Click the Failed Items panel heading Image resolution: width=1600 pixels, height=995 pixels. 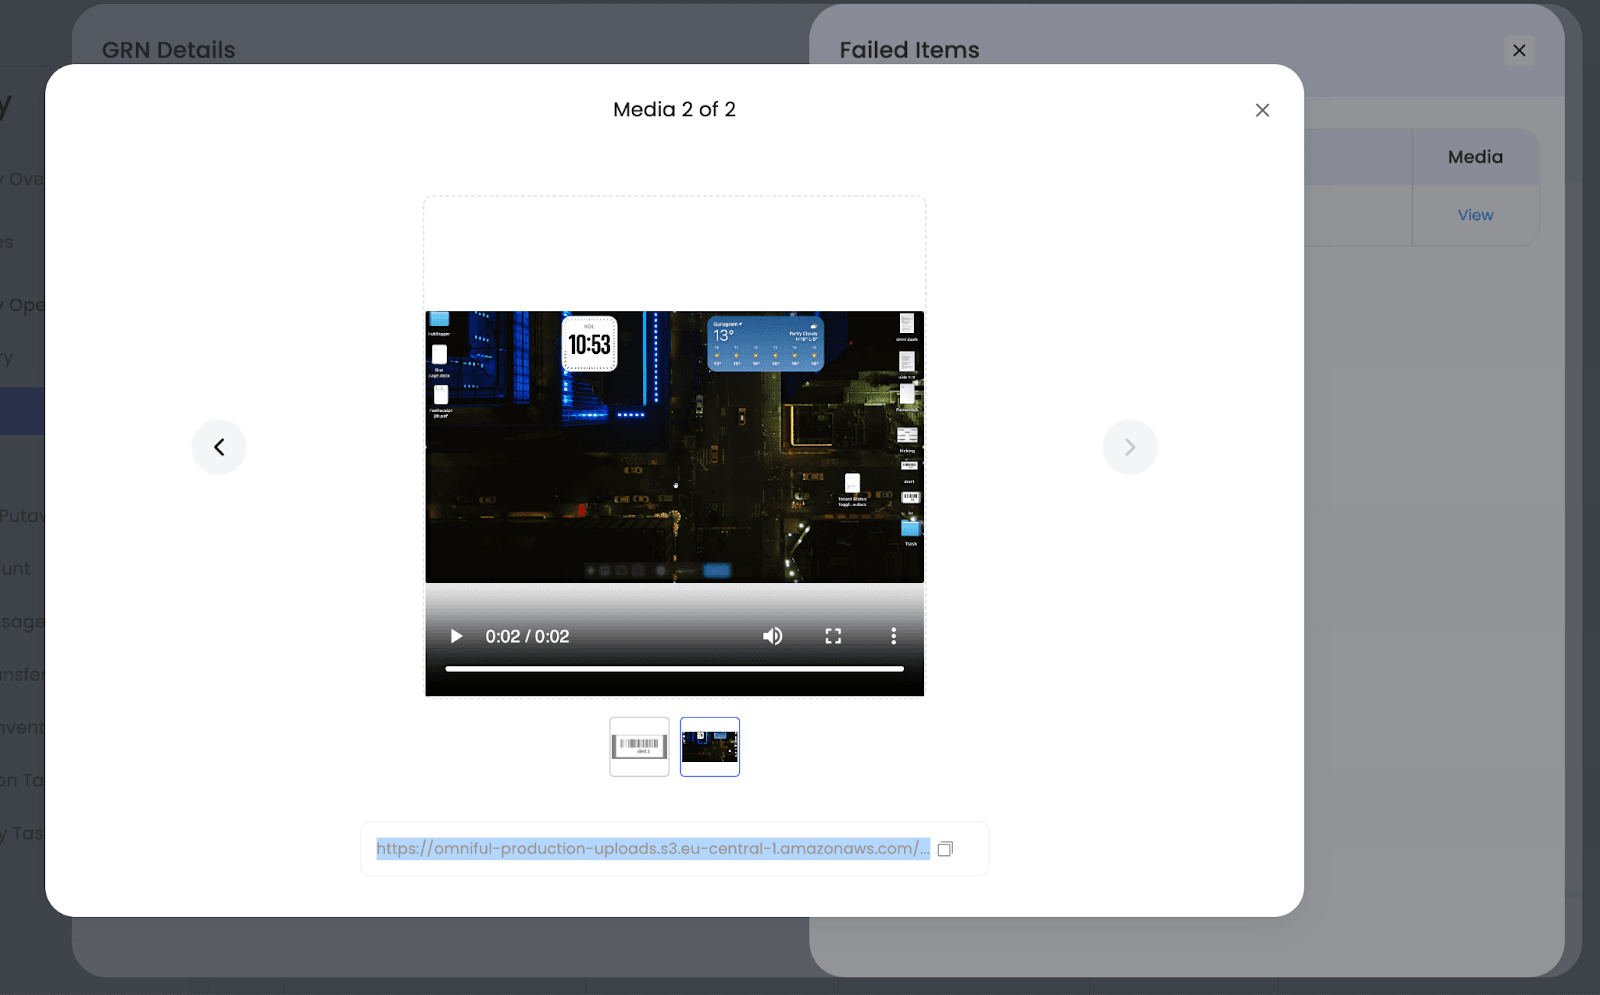coord(909,50)
